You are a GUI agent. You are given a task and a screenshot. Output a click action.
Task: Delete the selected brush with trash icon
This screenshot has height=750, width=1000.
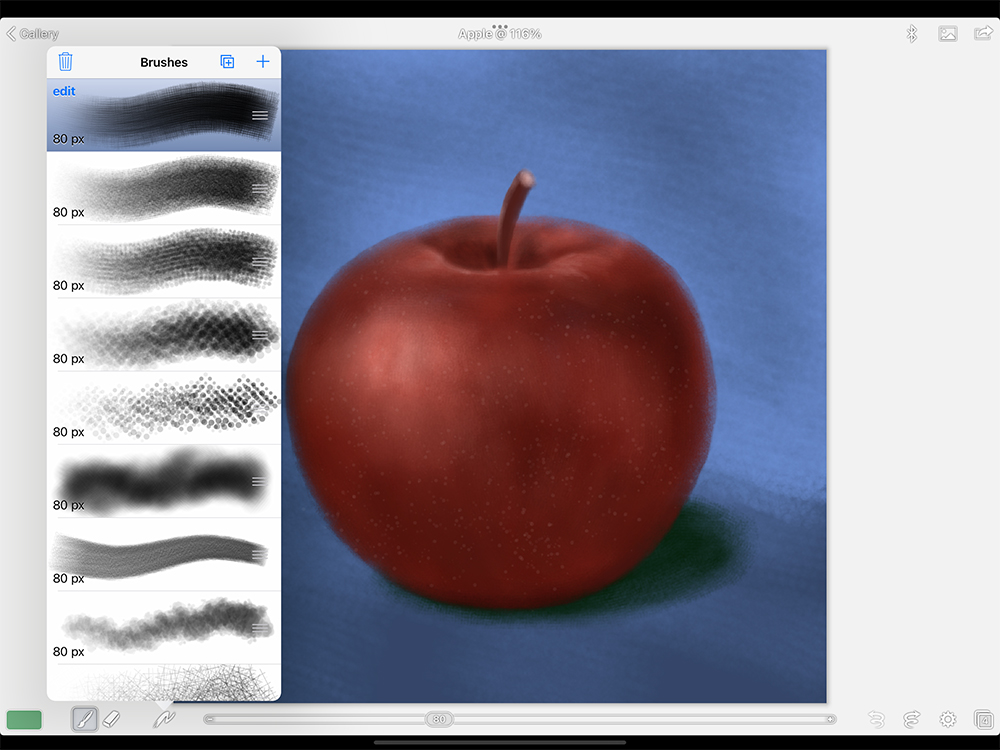point(65,62)
